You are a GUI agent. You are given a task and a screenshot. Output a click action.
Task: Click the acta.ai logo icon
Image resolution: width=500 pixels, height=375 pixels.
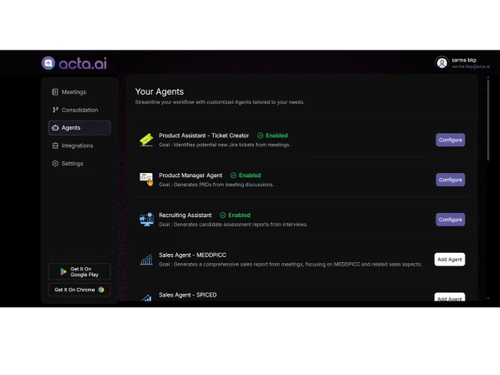(48, 63)
